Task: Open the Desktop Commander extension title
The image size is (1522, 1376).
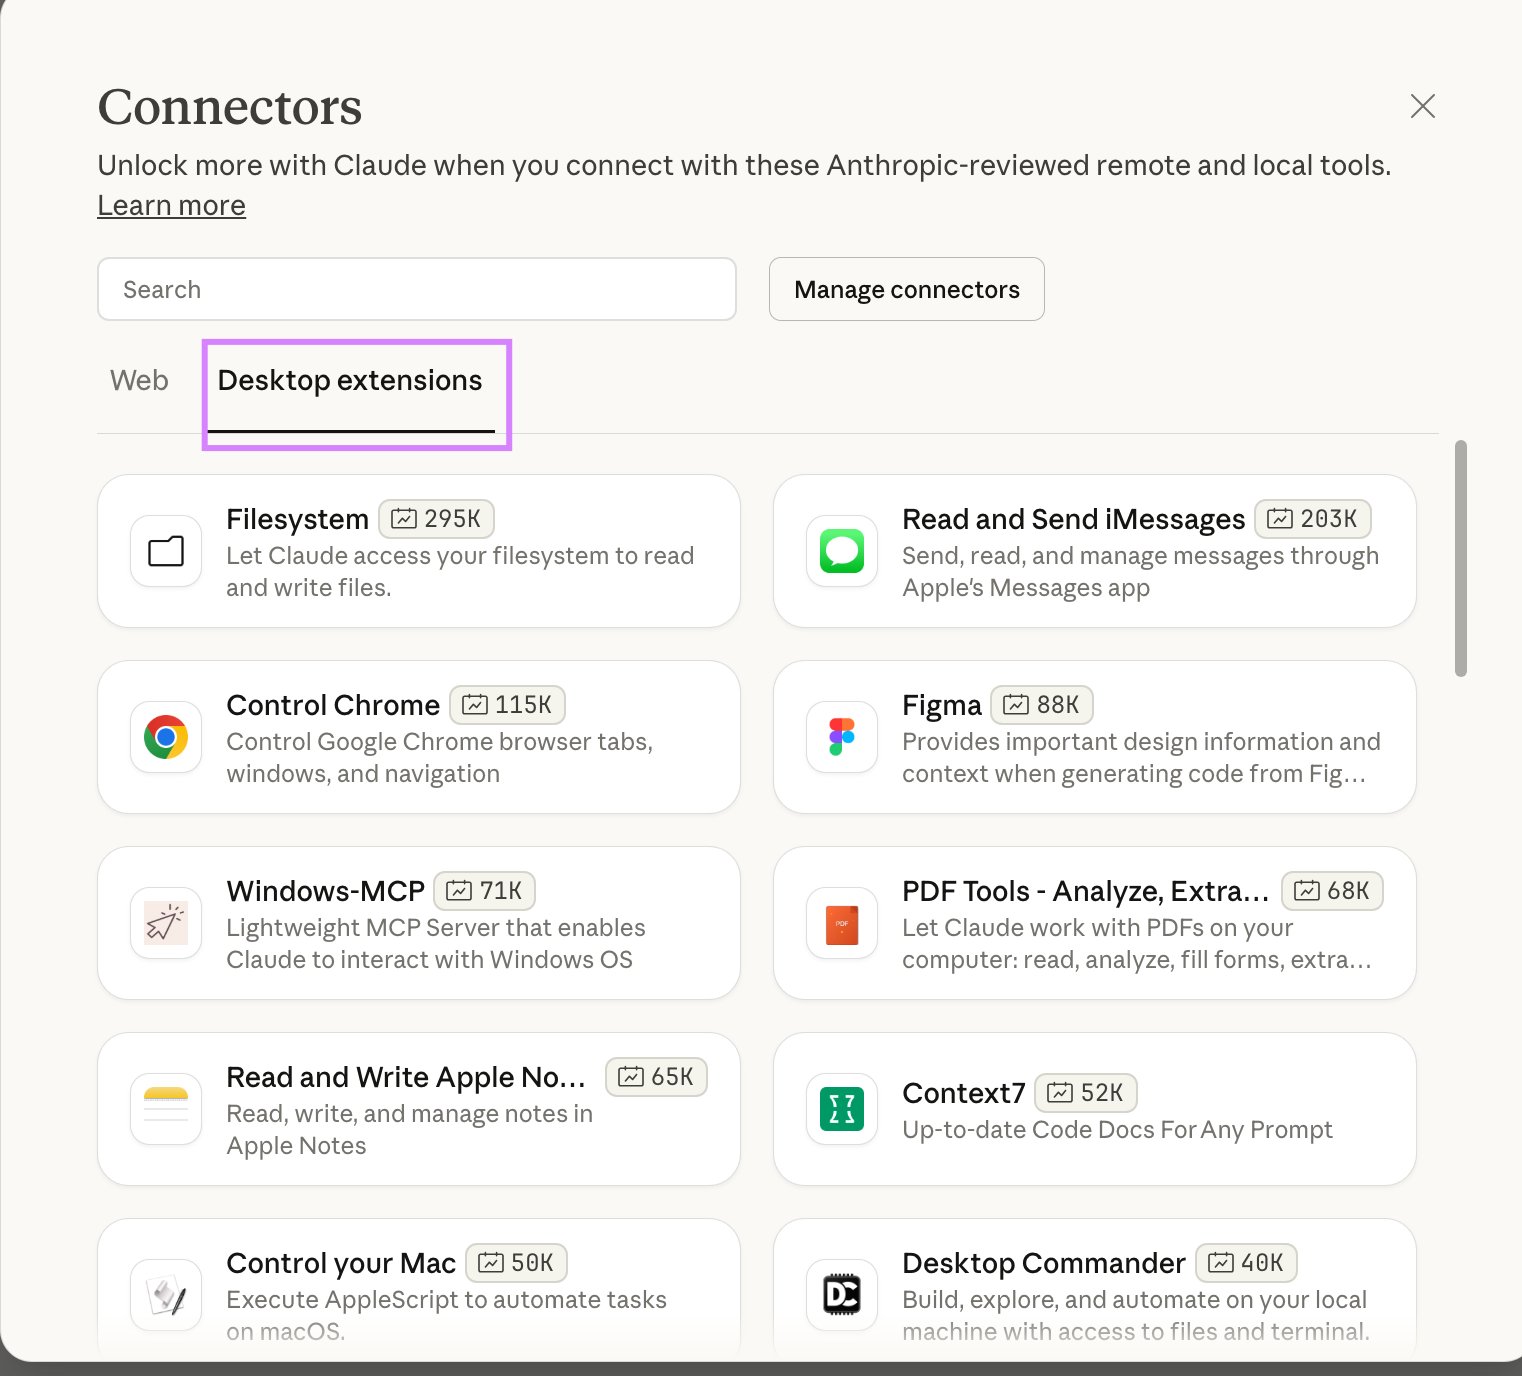Action: (1044, 1264)
